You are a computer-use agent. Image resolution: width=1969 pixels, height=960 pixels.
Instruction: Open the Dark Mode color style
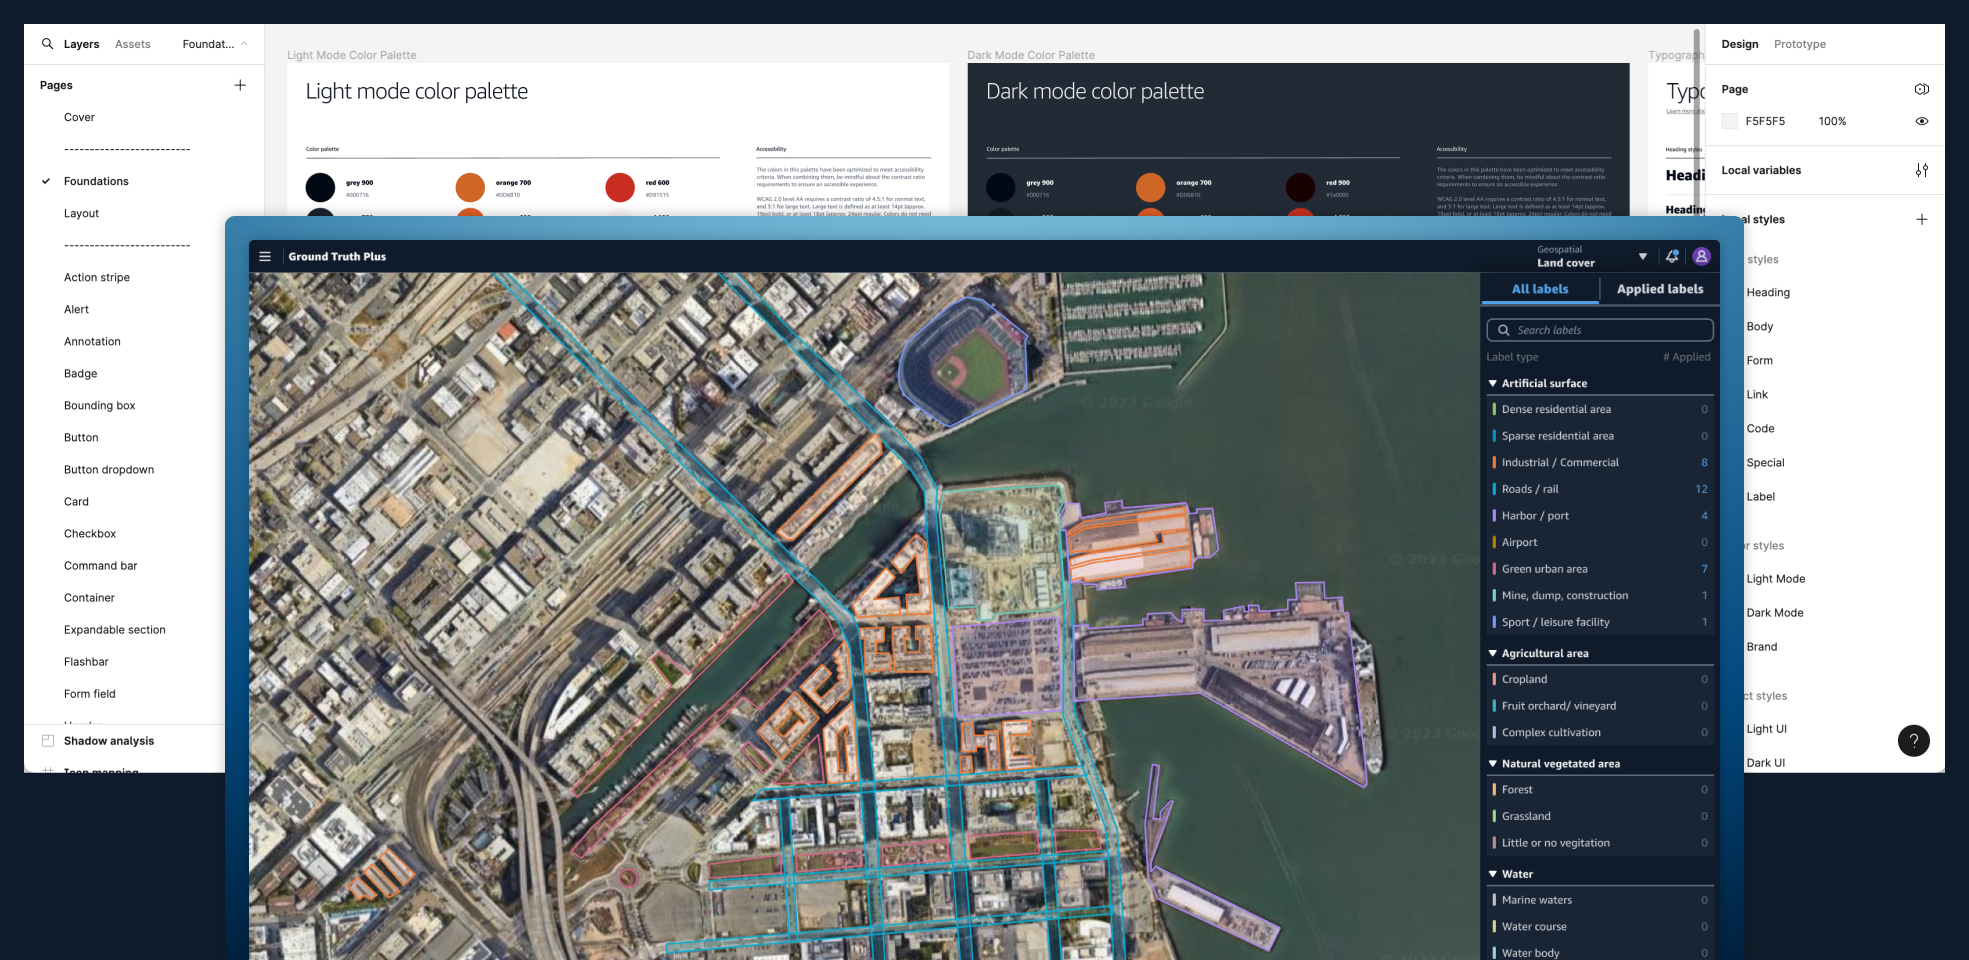pos(1774,613)
